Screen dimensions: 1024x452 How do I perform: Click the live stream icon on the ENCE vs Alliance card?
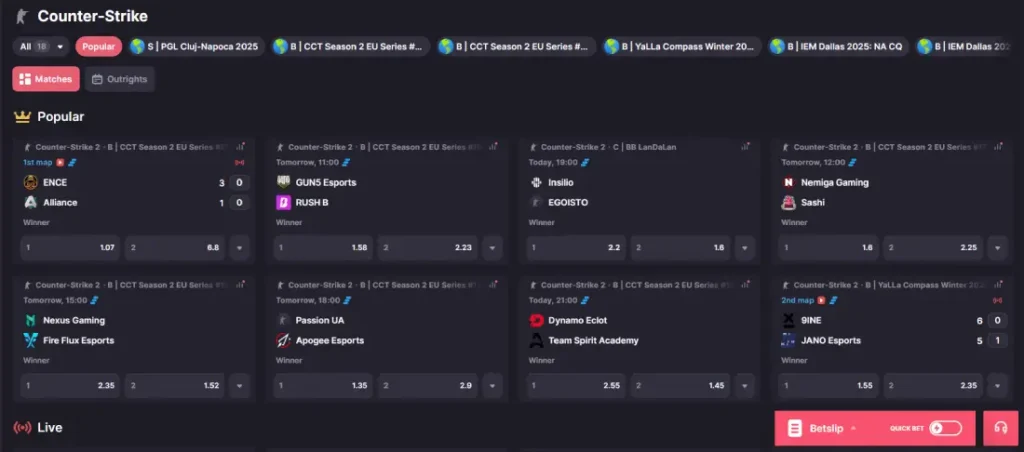(60, 163)
